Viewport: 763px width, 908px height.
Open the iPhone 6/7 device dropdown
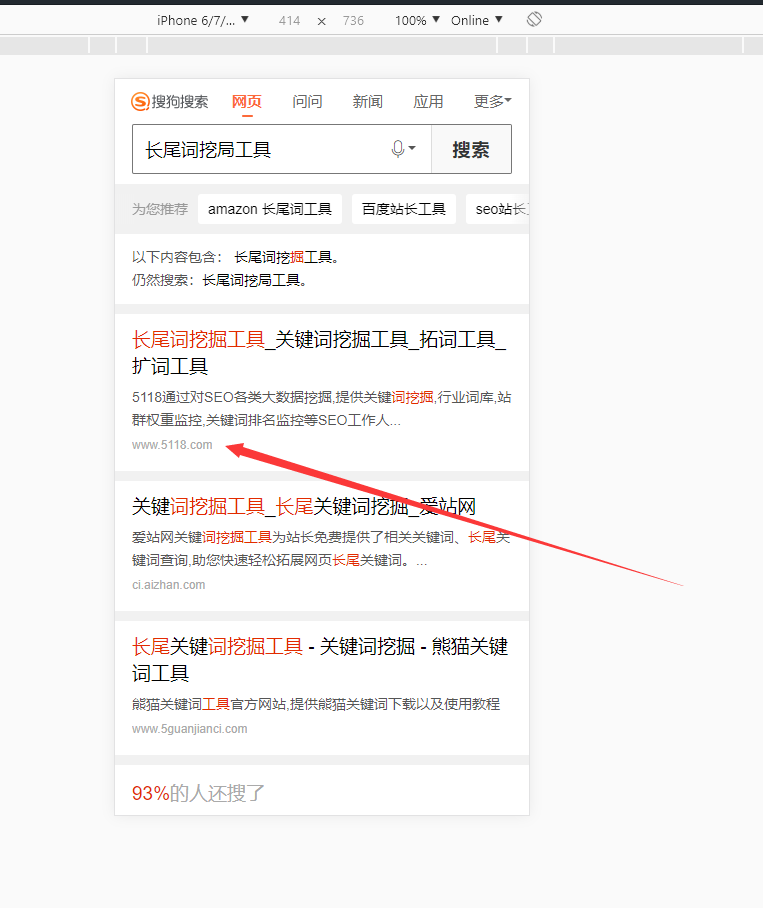click(203, 20)
